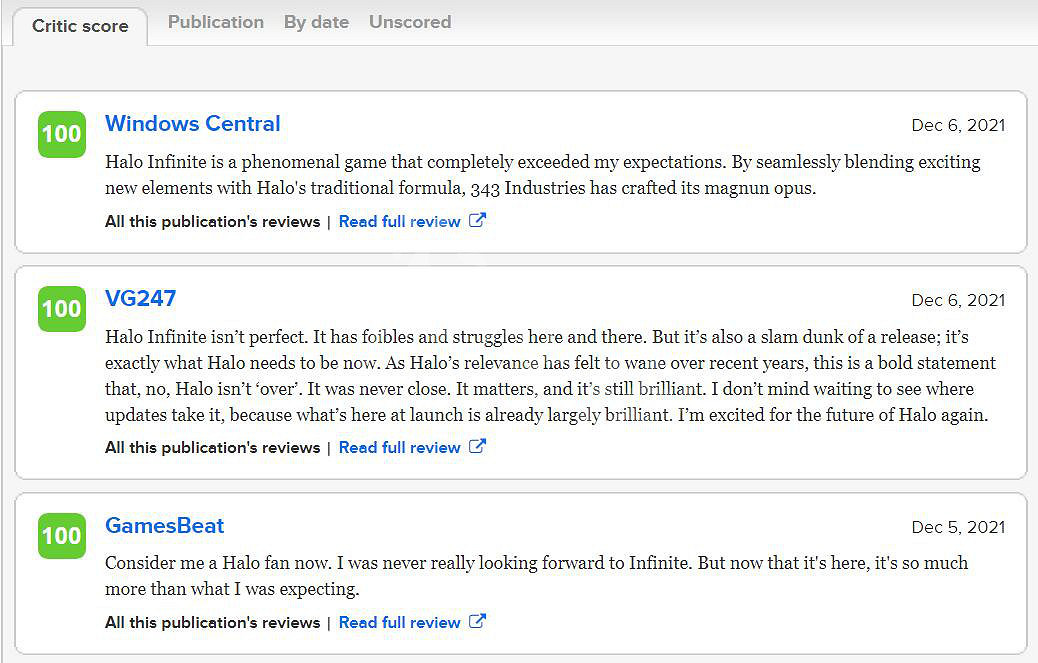This screenshot has height=663, width=1038.
Task: Open external link icon for VG247 review
Action: [x=478, y=447]
